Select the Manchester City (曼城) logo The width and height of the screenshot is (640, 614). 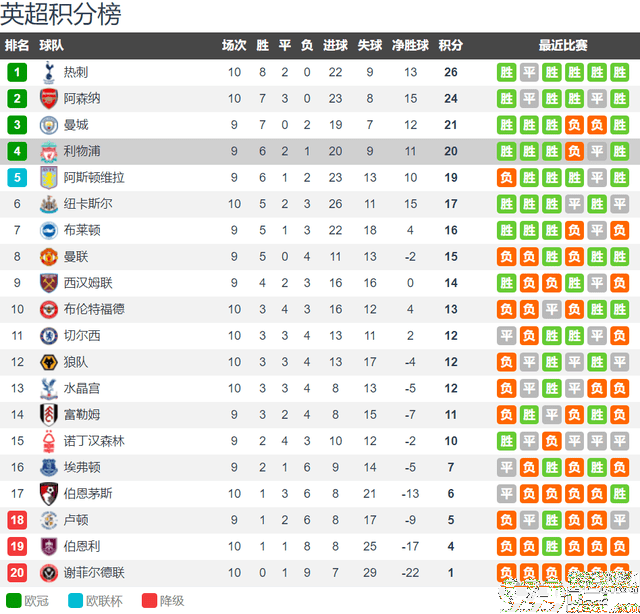coord(49,125)
